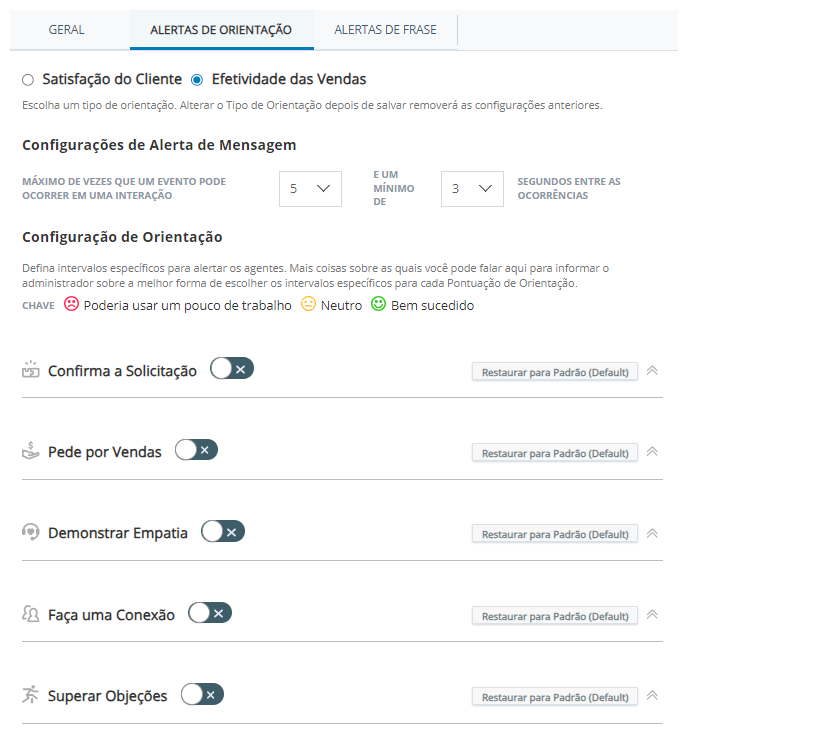Image resolution: width=815 pixels, height=752 pixels.
Task: Collapse the Confirma a Solicitação section chevron
Action: [652, 371]
